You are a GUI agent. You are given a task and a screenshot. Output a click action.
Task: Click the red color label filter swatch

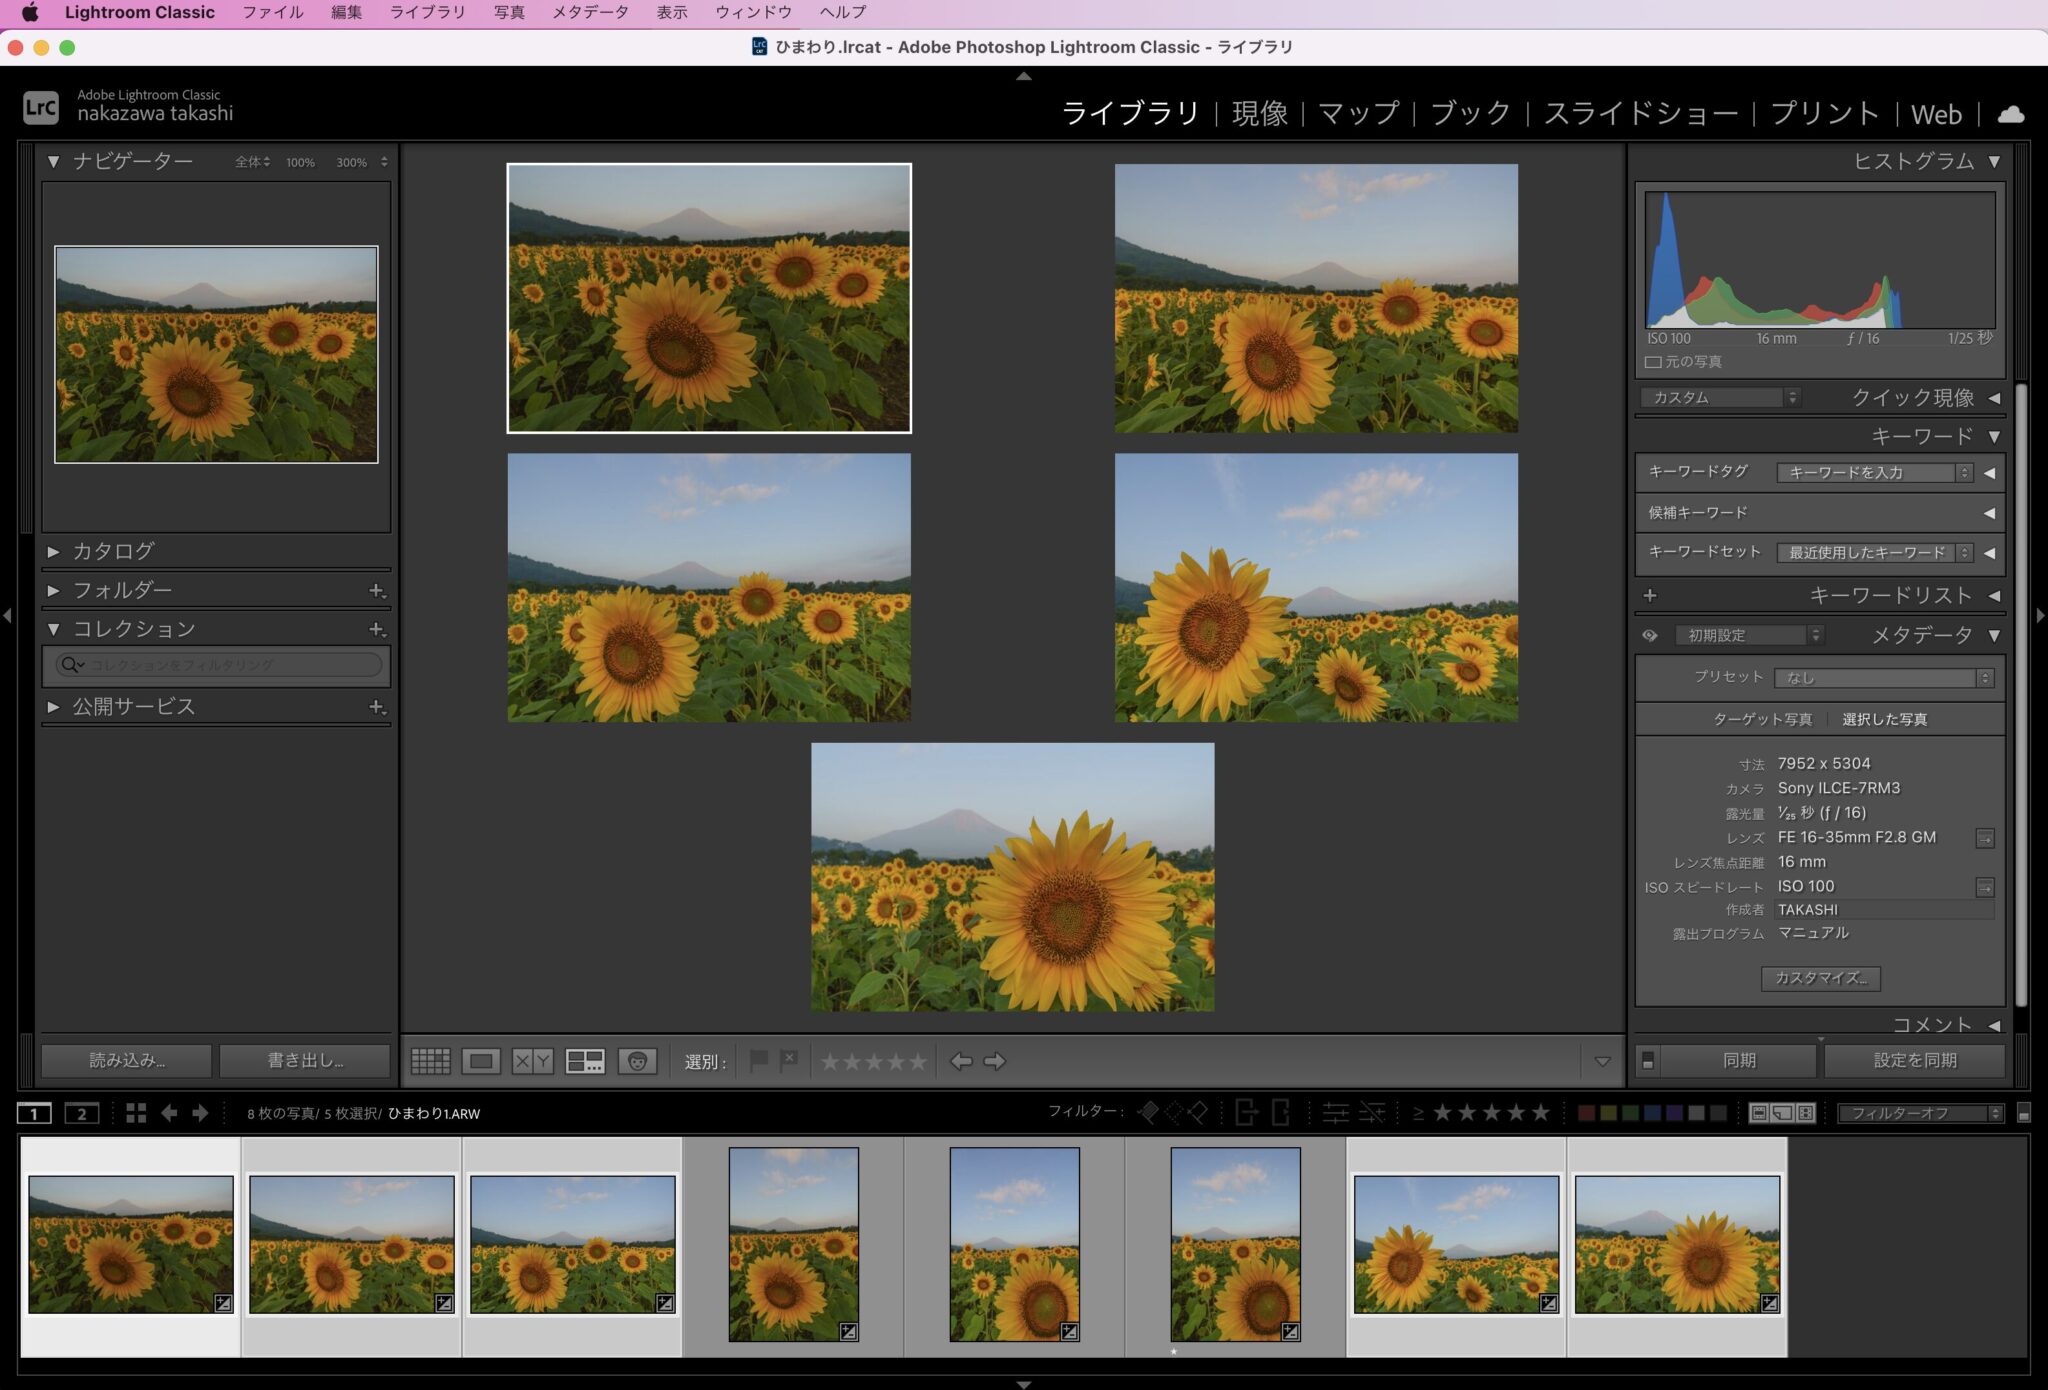point(1586,1113)
